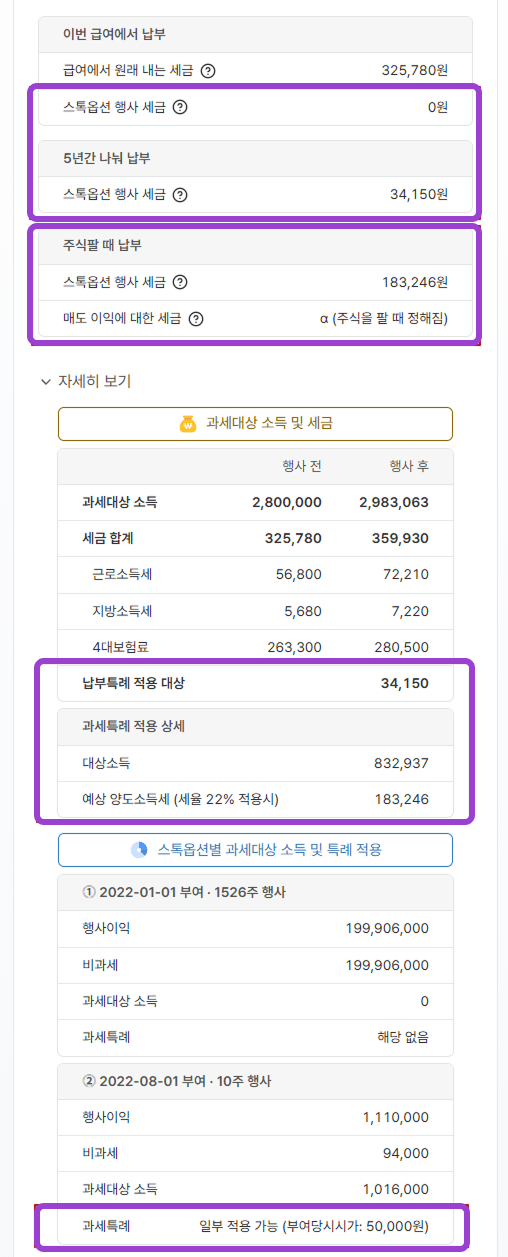Click help icon next to 급여에서 원래 내는 세금
The height and width of the screenshot is (1257, 508).
pos(208,71)
